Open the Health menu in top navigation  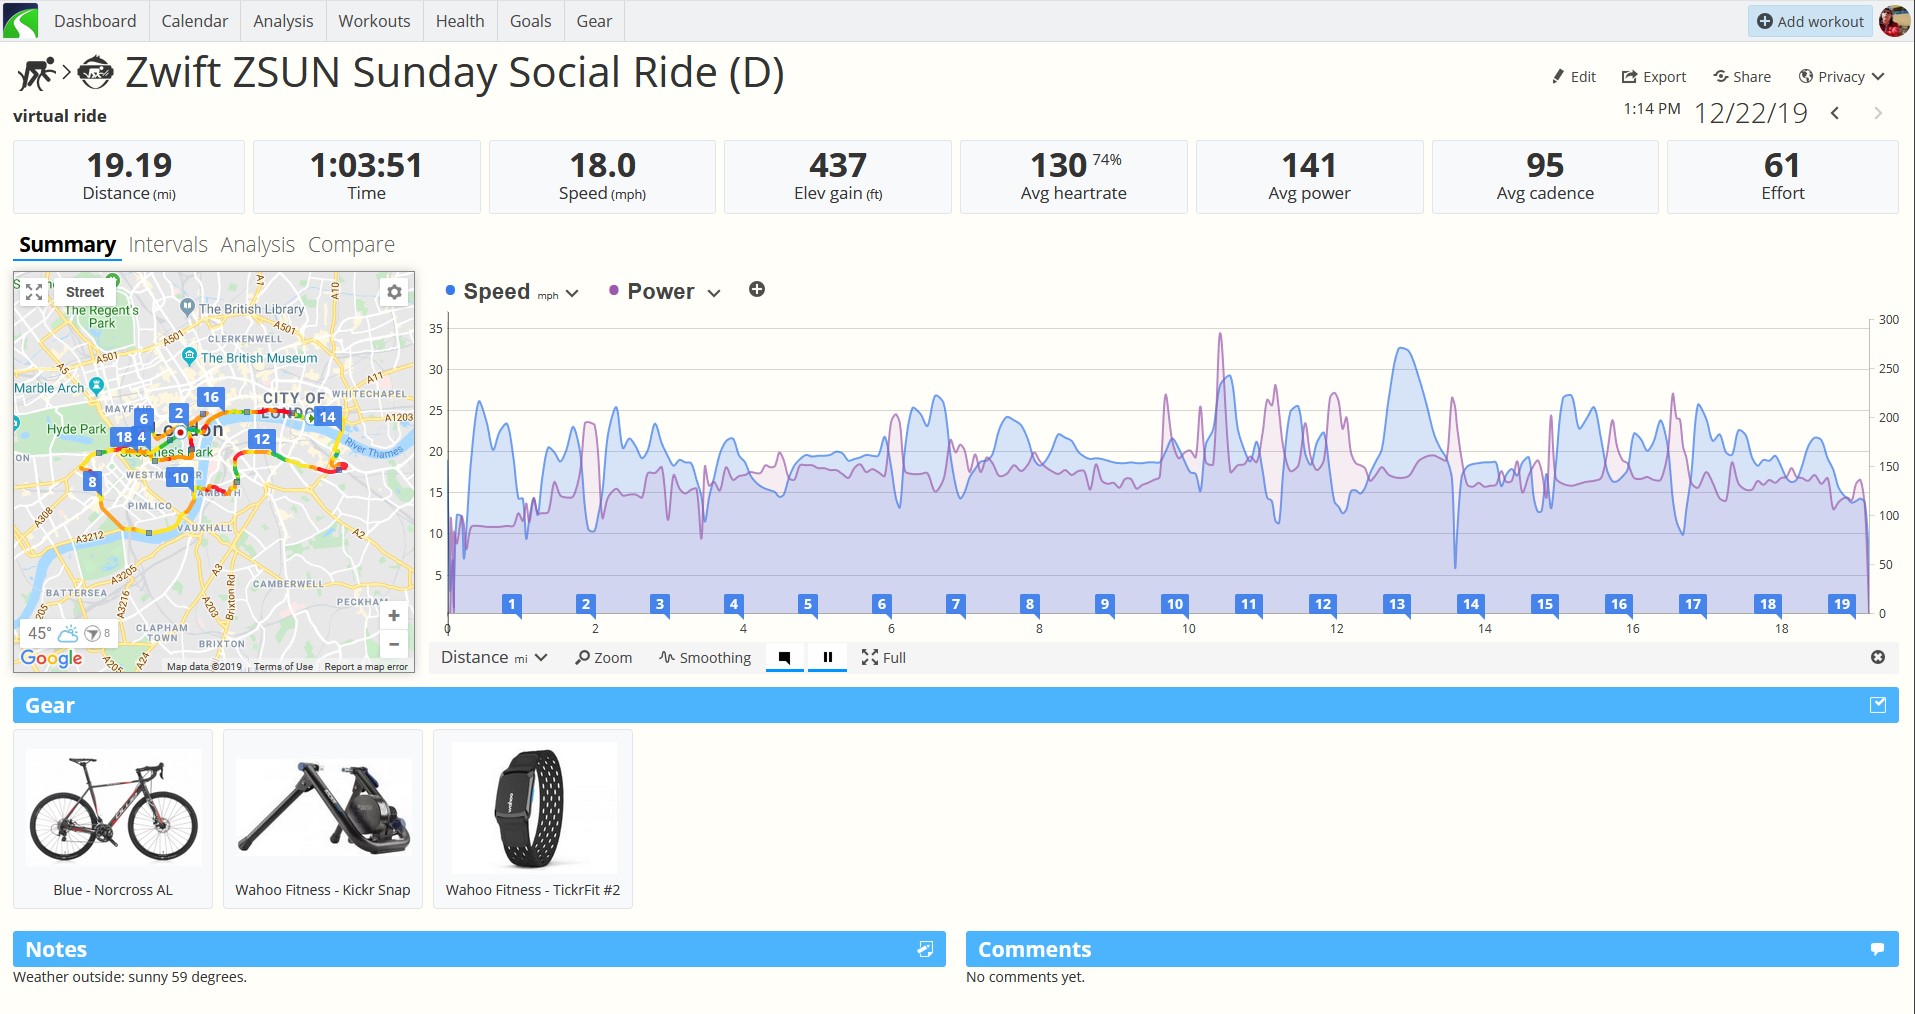click(x=460, y=21)
